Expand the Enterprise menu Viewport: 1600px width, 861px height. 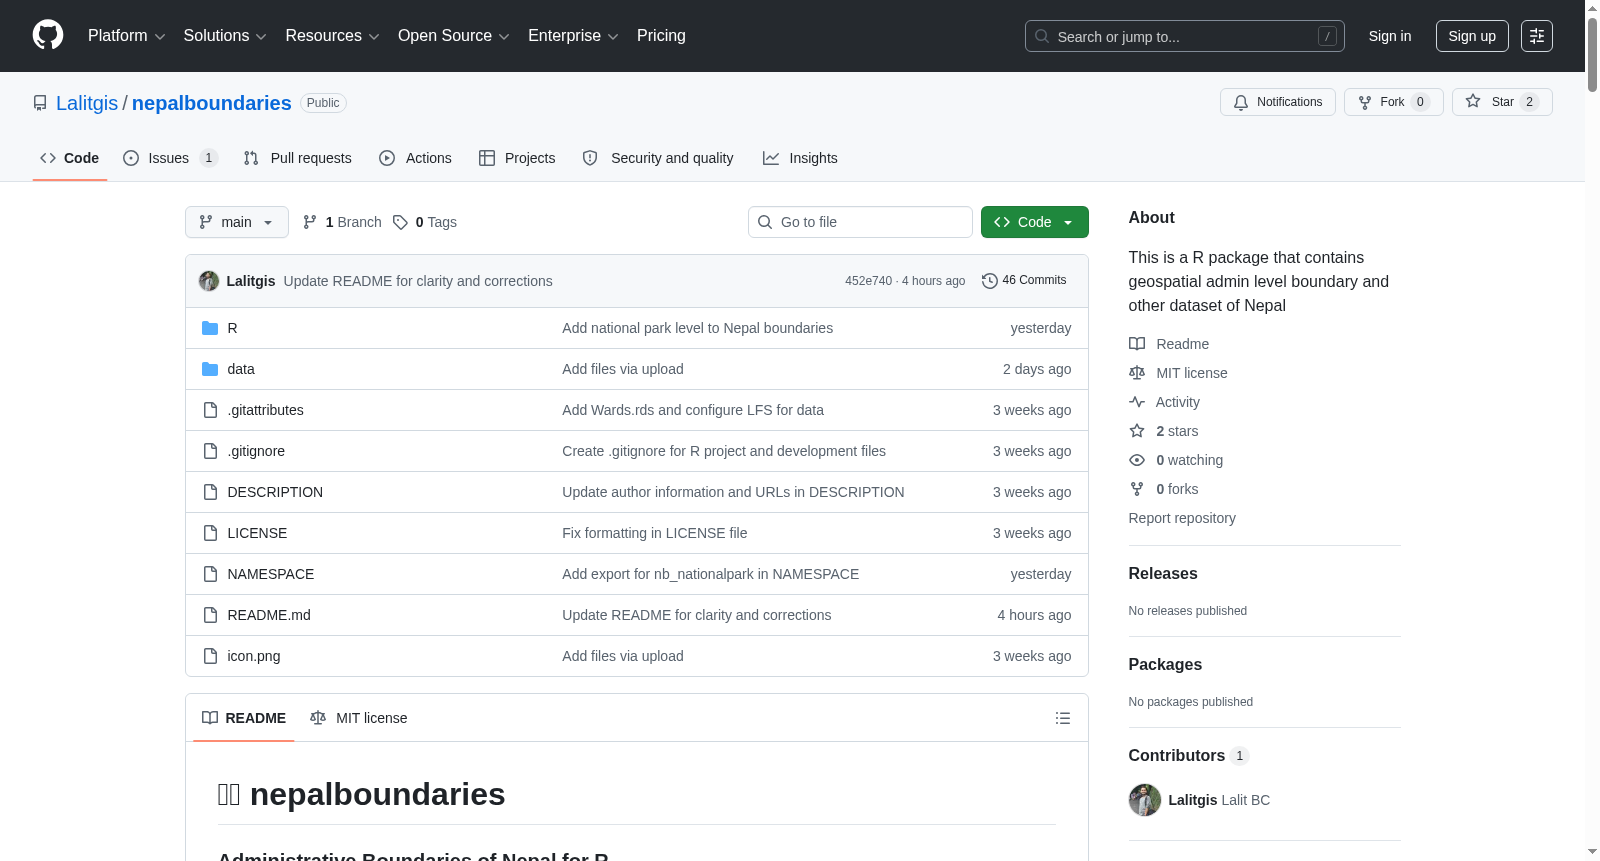573,36
